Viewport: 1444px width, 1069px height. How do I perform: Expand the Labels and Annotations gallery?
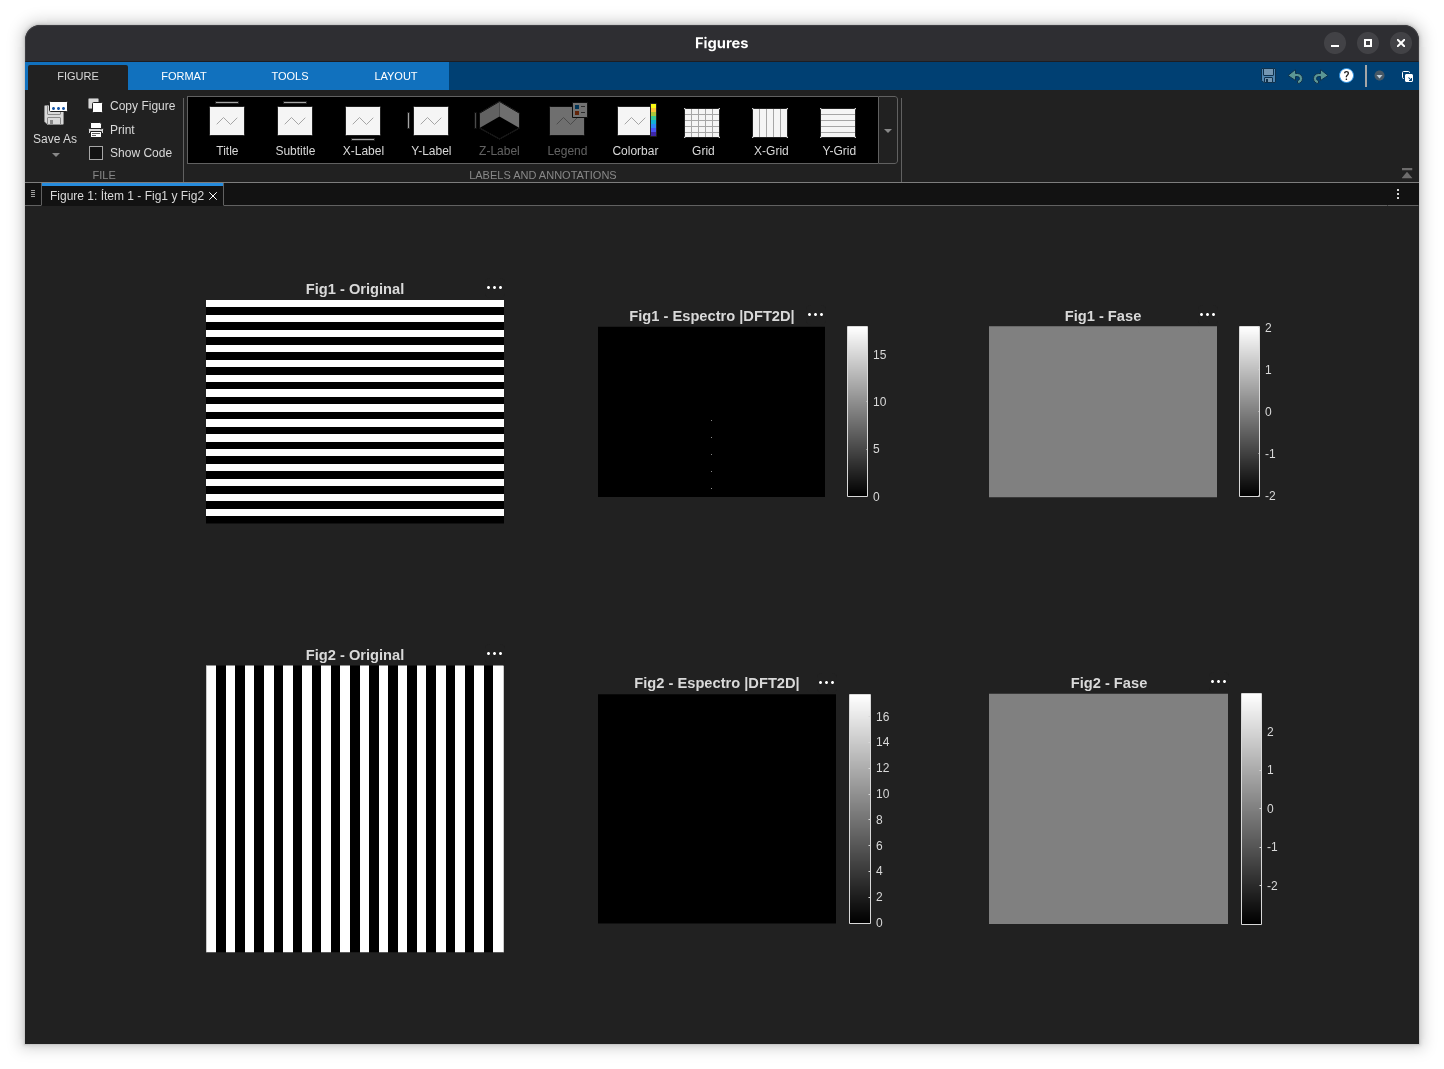click(x=888, y=130)
